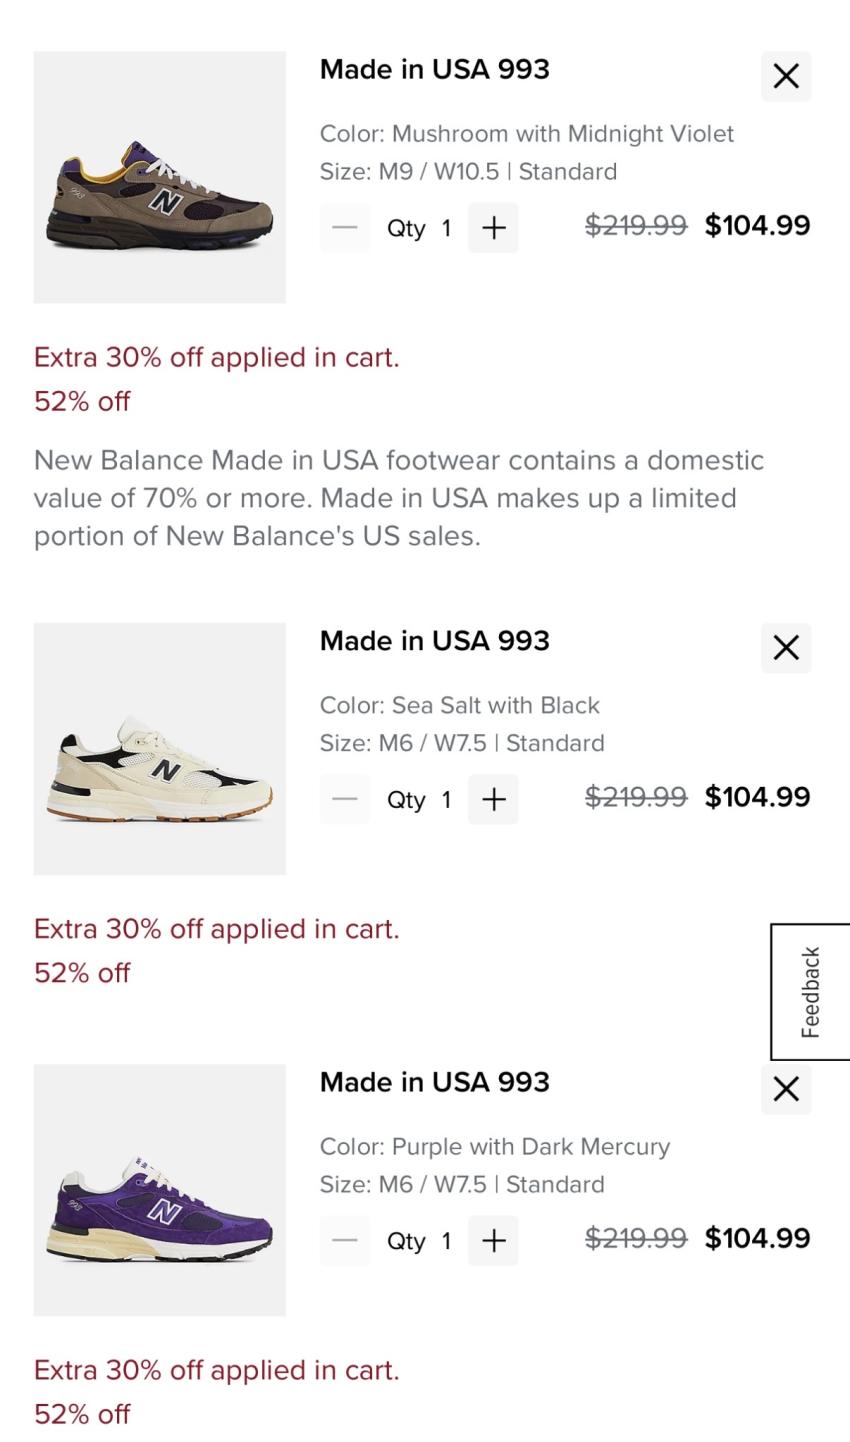Viewport: 850px width, 1442px height.
Task: Click the Color: Purple with Dark Mercury text
Action: coord(494,1147)
